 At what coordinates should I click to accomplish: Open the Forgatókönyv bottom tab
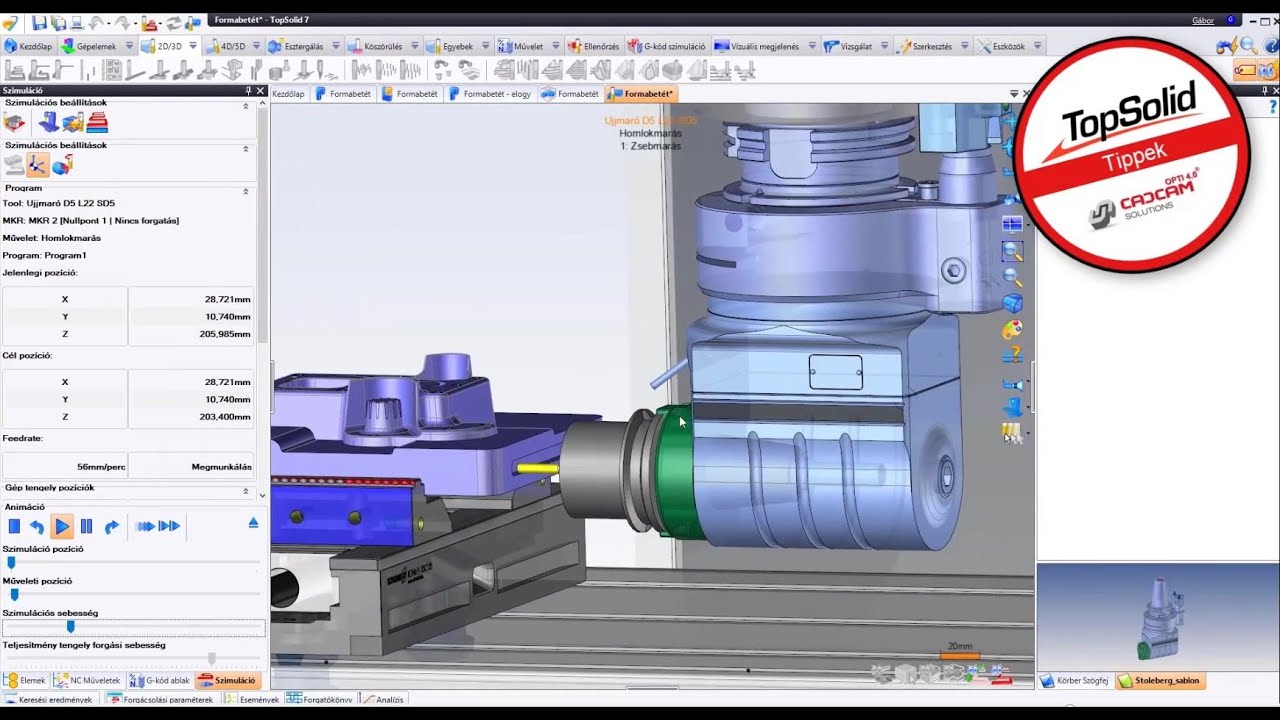[319, 700]
